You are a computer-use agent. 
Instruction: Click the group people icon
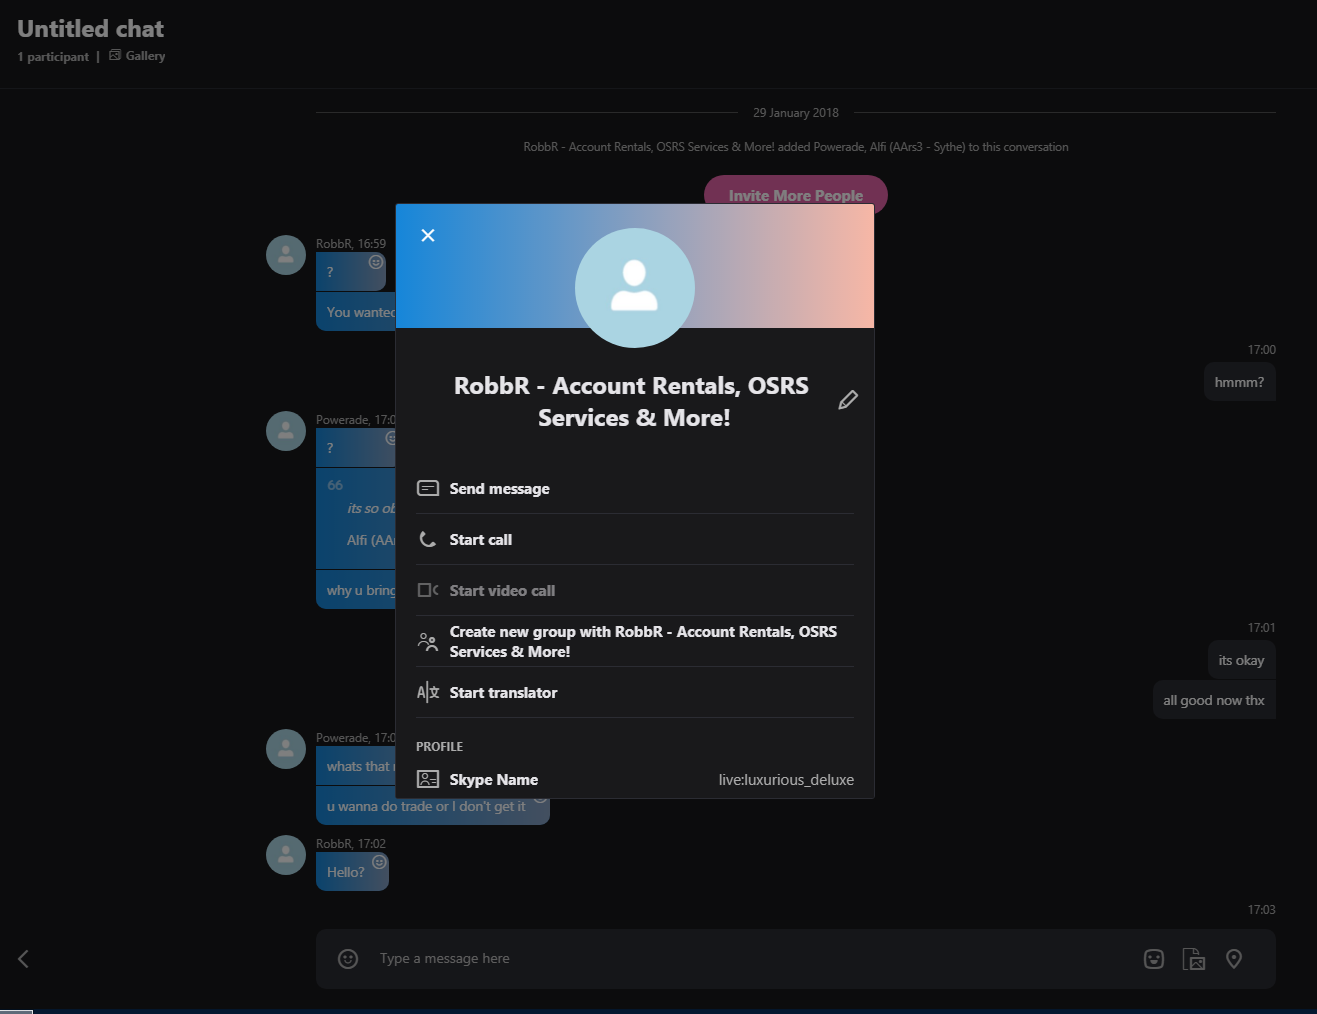point(428,641)
